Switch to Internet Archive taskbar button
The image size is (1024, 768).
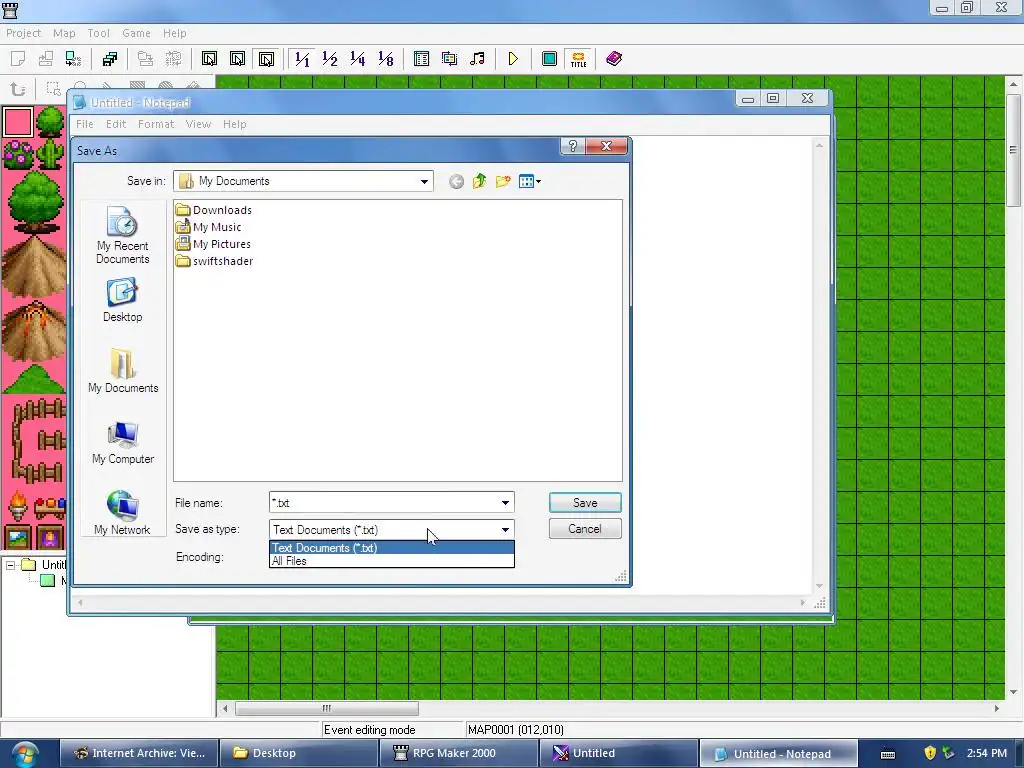pos(138,753)
